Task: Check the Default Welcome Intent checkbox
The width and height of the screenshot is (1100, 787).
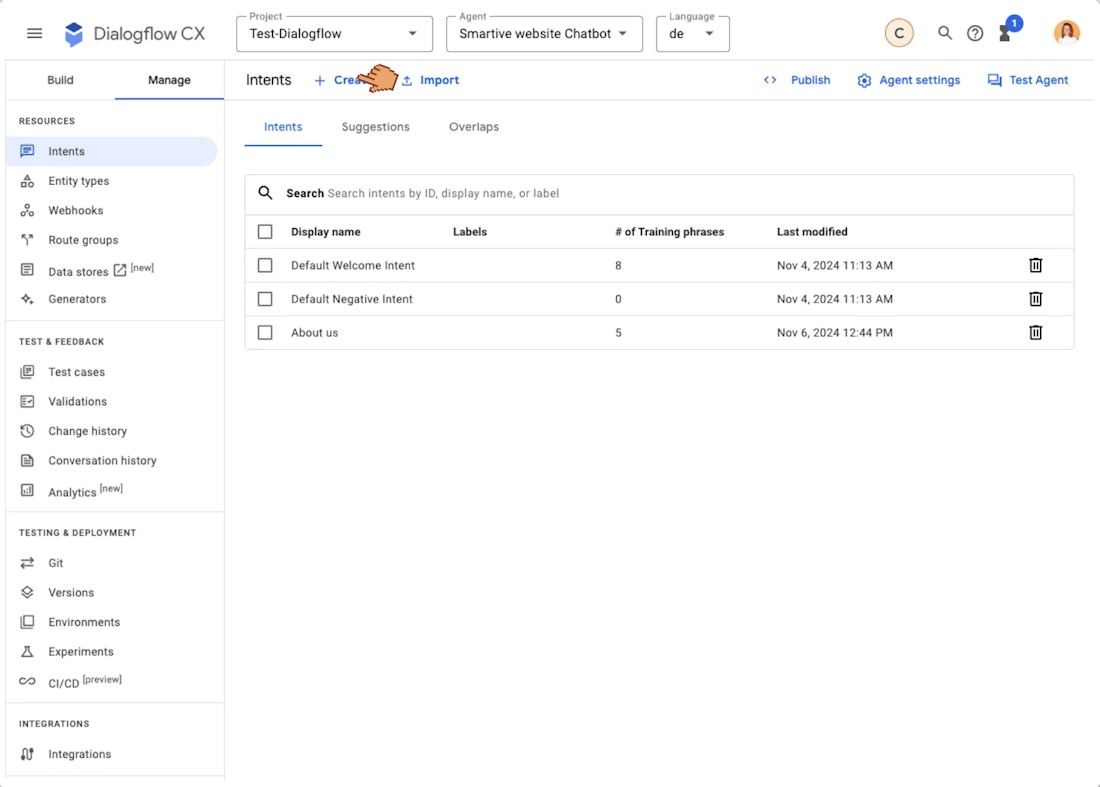Action: [265, 265]
